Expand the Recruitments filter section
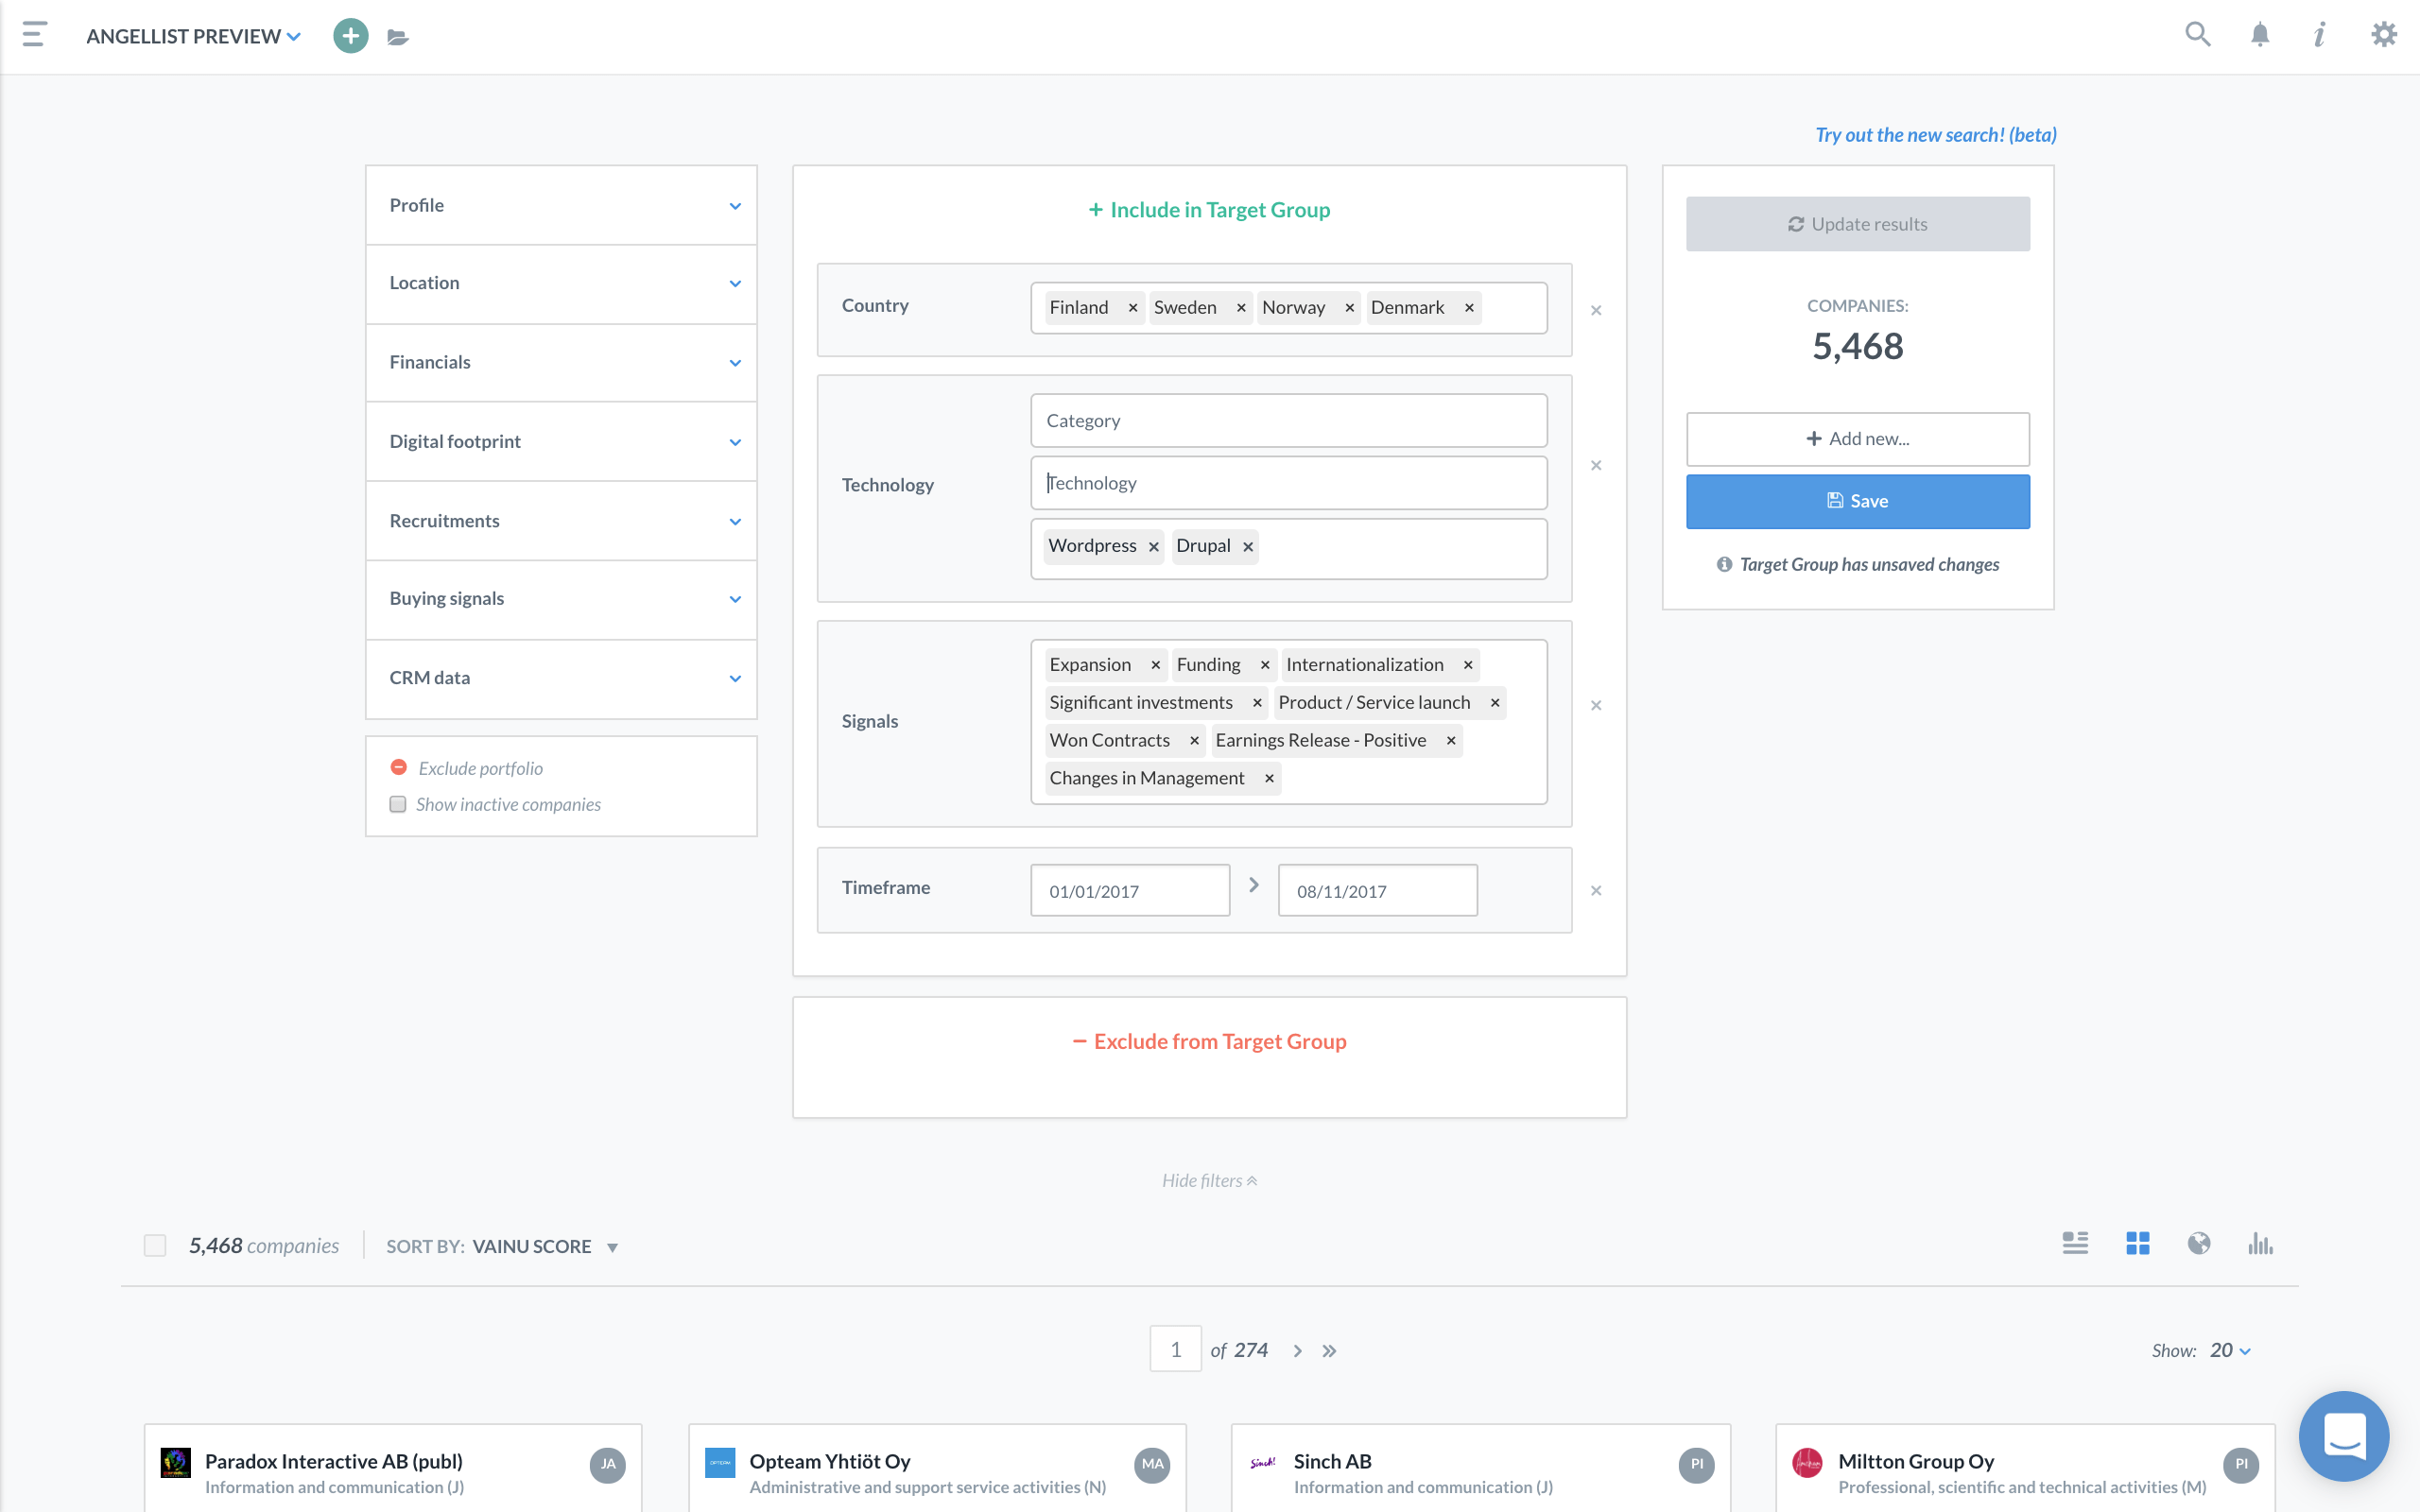Screen dimensions: 2420x1512 pos(561,520)
